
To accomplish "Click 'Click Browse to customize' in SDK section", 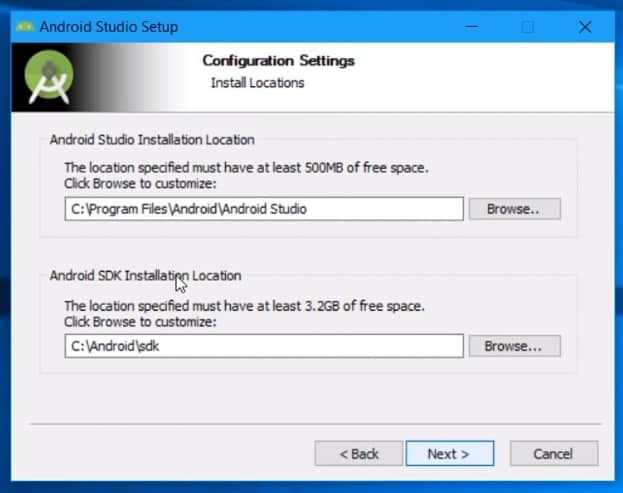I will tap(140, 321).
